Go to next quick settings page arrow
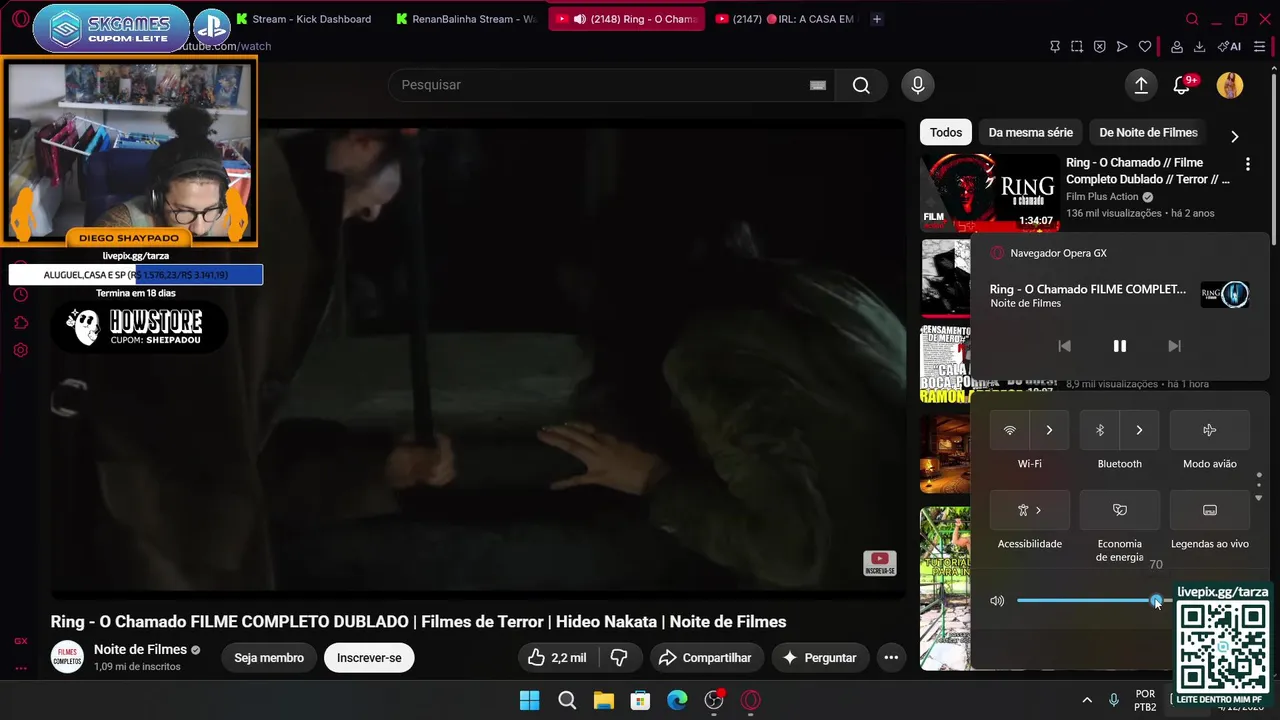This screenshot has height=720, width=1280. (x=1258, y=497)
